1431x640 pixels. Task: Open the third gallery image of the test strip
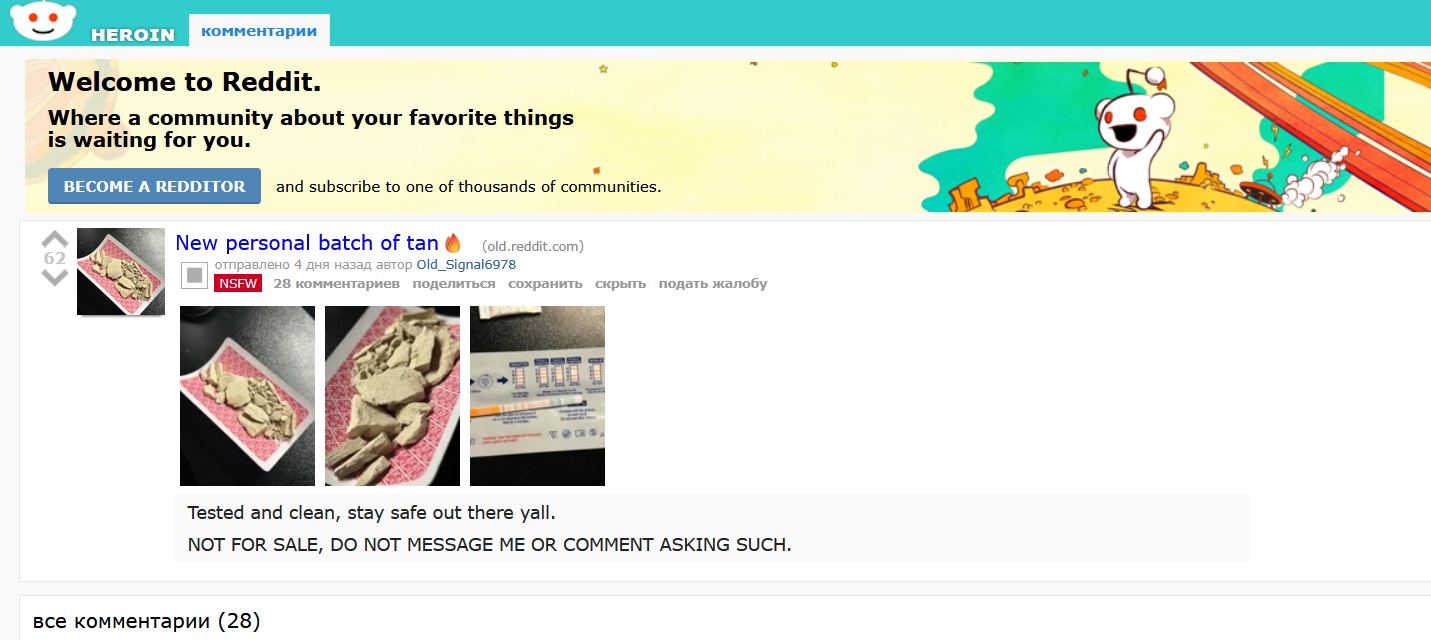click(537, 396)
